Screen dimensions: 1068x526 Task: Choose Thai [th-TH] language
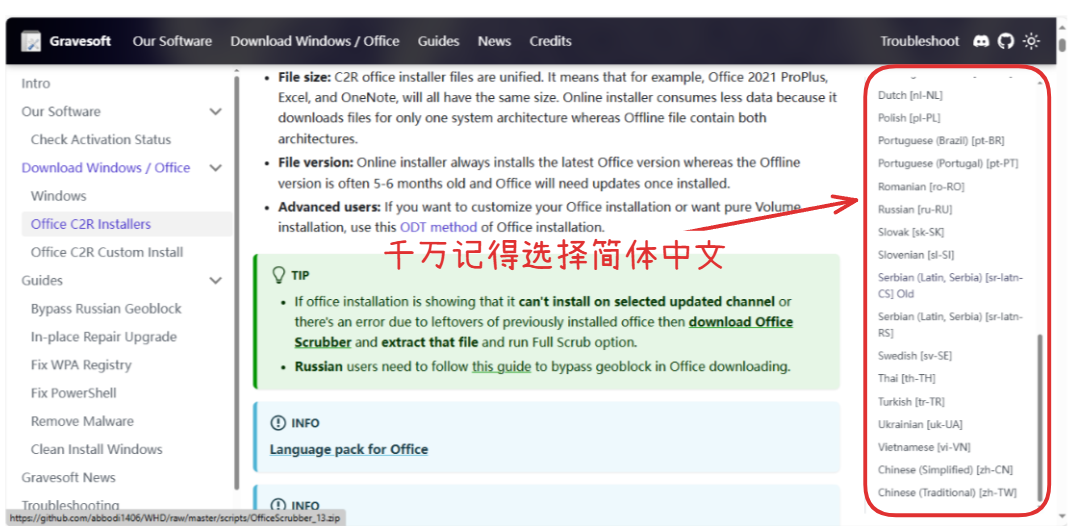pos(907,378)
